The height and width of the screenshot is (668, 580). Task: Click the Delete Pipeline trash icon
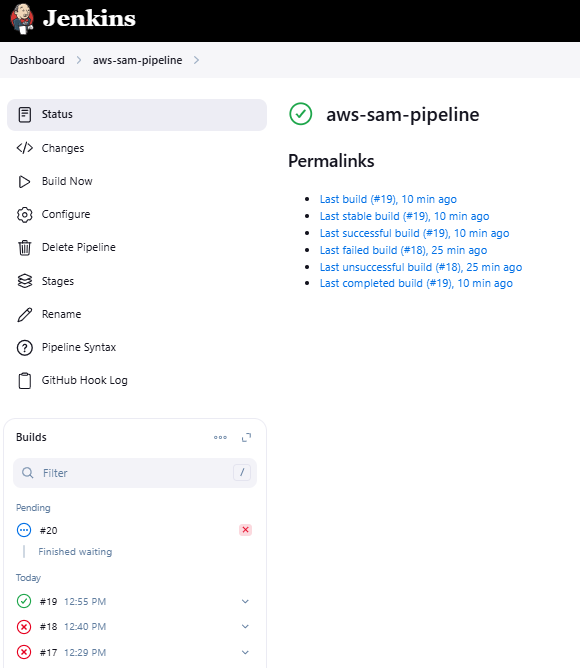click(x=24, y=248)
